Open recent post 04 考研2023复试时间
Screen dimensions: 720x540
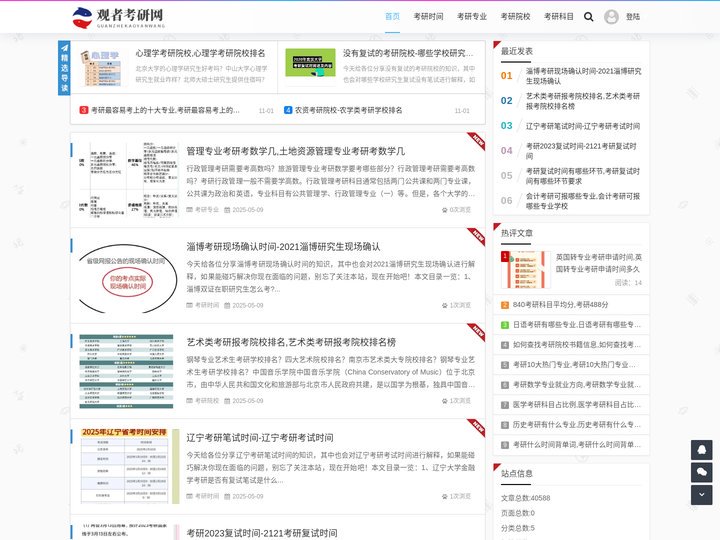pos(581,151)
